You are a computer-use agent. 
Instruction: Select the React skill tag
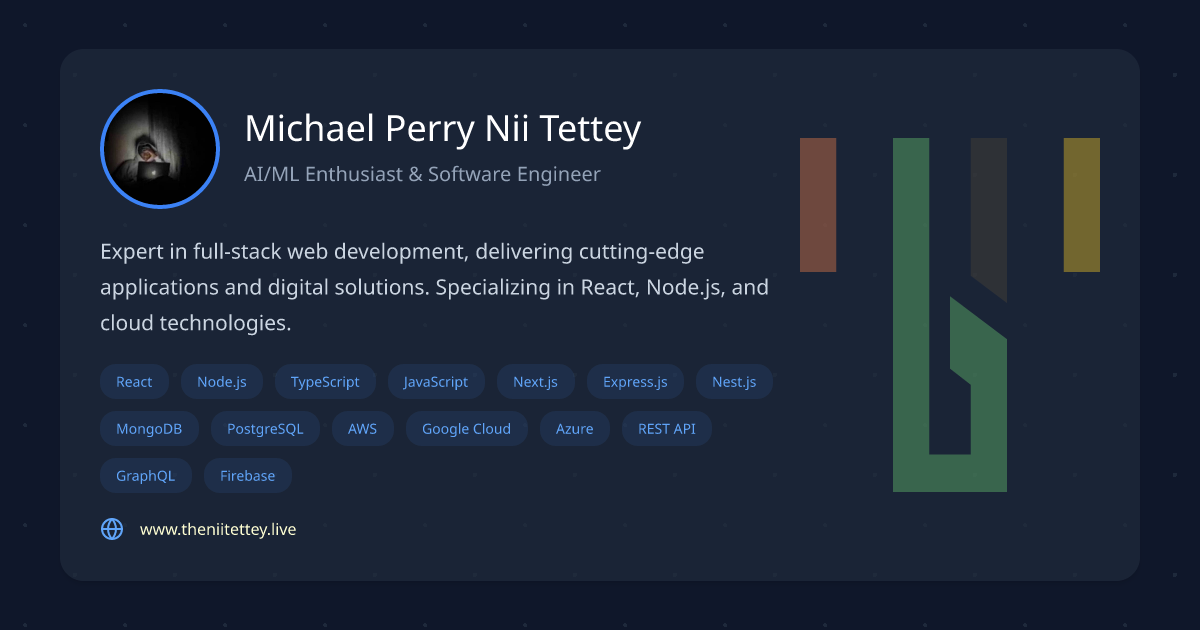pos(134,382)
